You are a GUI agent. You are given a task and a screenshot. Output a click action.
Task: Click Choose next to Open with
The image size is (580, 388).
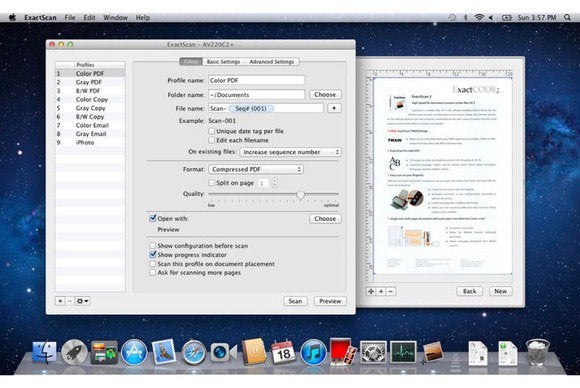coord(325,219)
